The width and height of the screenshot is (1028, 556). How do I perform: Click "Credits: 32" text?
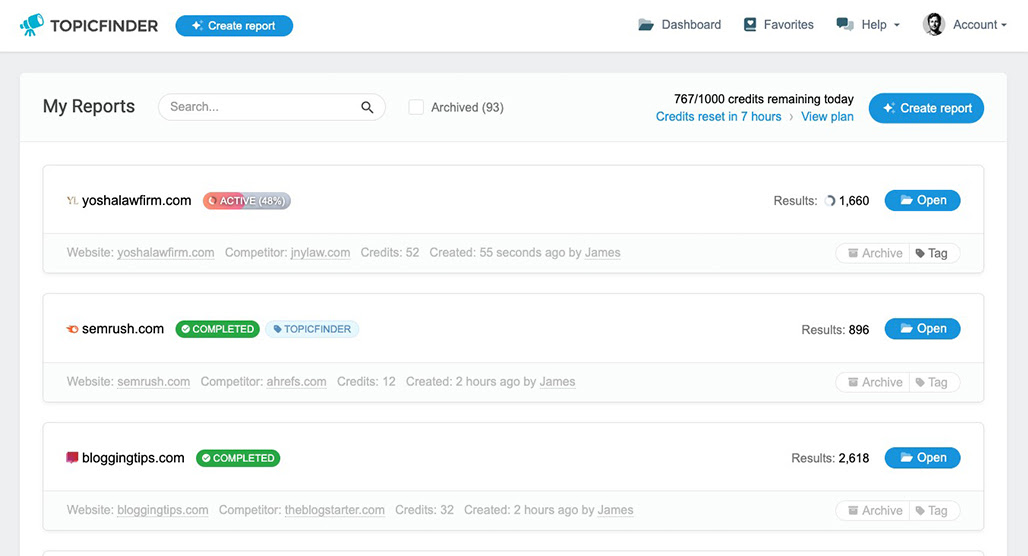pos(424,510)
